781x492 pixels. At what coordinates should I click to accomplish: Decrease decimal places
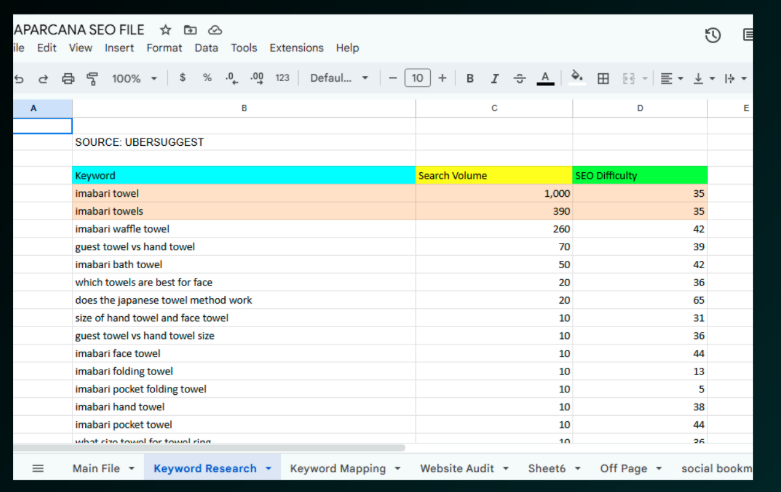coord(232,78)
